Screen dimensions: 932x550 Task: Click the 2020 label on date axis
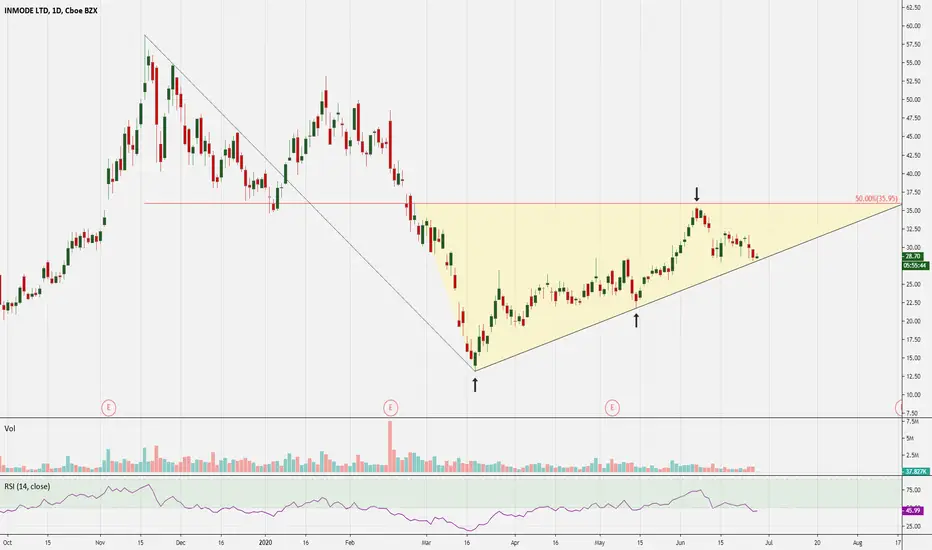(x=266, y=543)
